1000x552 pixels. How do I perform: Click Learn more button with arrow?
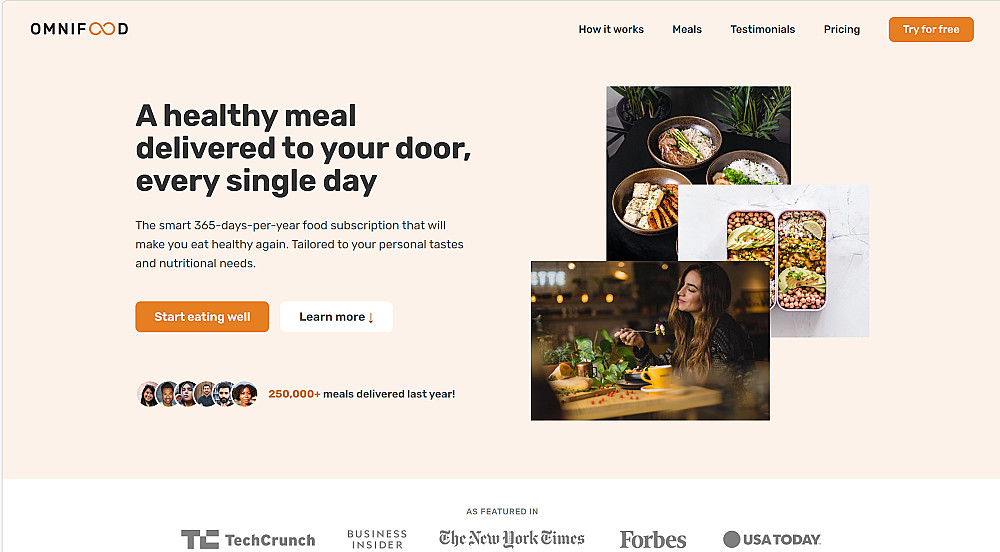pyautogui.click(x=336, y=317)
